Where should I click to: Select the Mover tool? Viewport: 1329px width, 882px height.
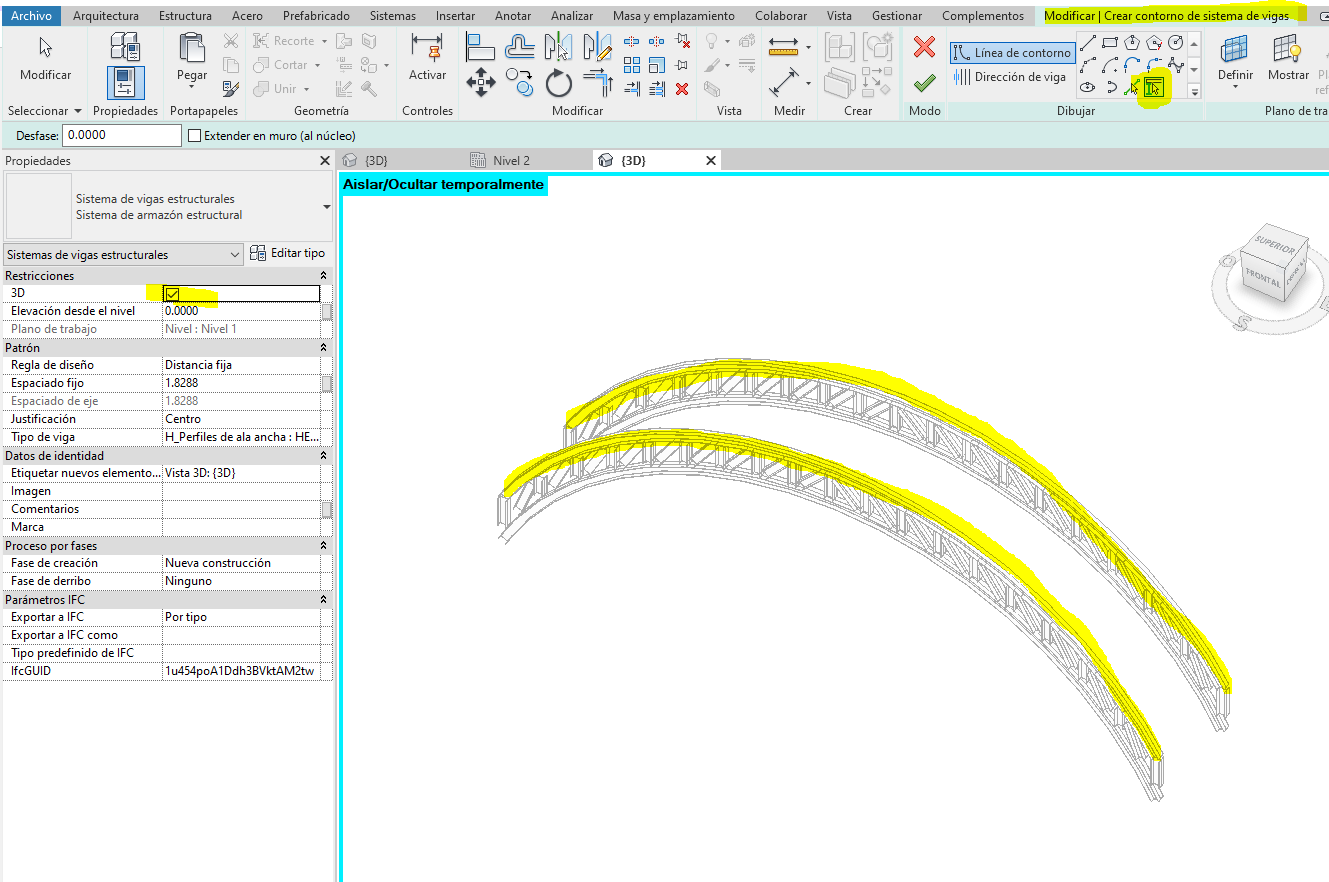[x=481, y=83]
